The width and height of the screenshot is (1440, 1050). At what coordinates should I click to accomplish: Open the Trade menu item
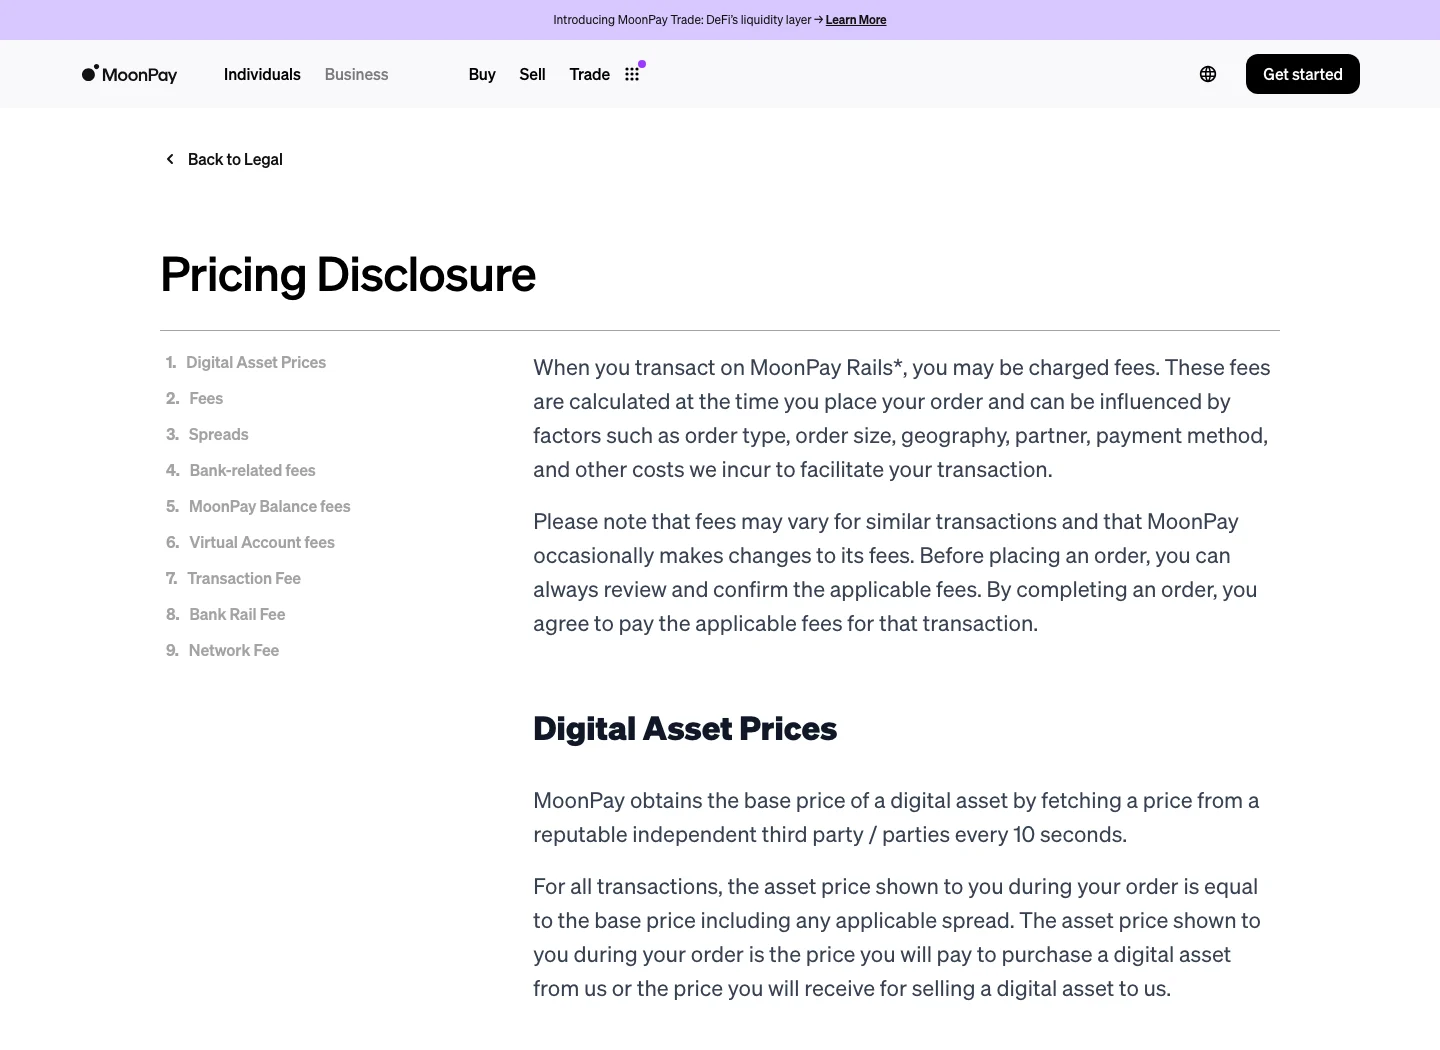coord(589,74)
